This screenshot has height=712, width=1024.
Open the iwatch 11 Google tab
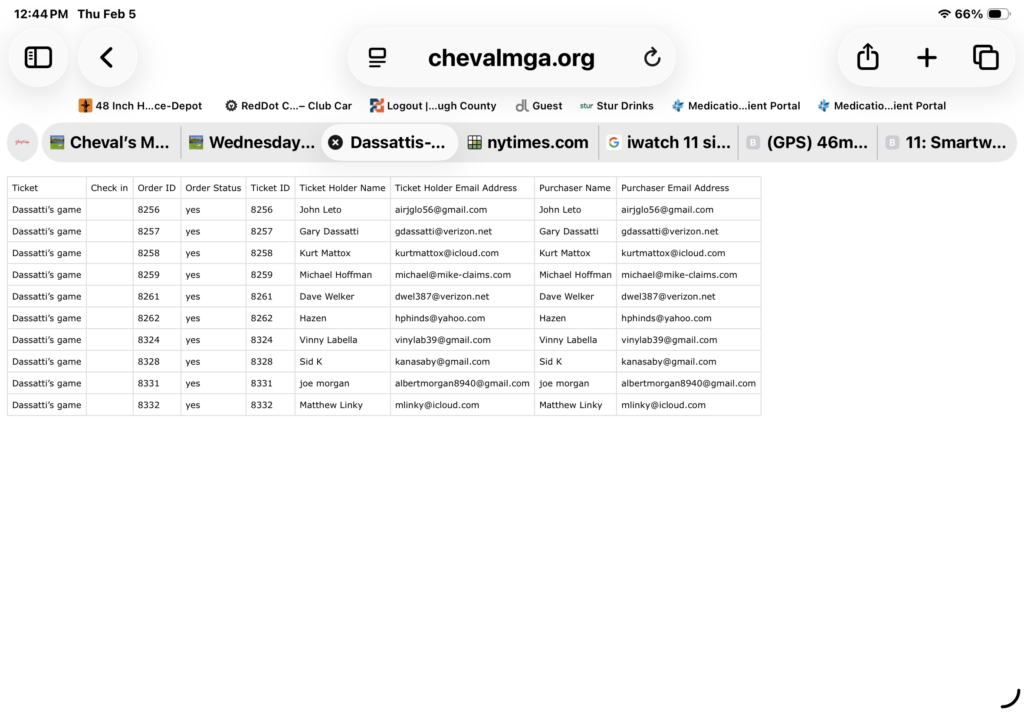coord(668,142)
